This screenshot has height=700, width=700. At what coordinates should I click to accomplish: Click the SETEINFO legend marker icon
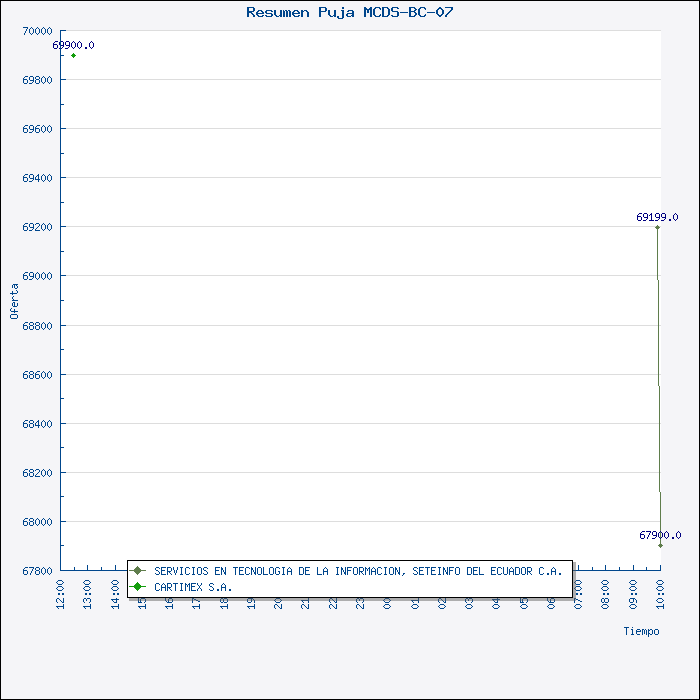[x=138, y=571]
